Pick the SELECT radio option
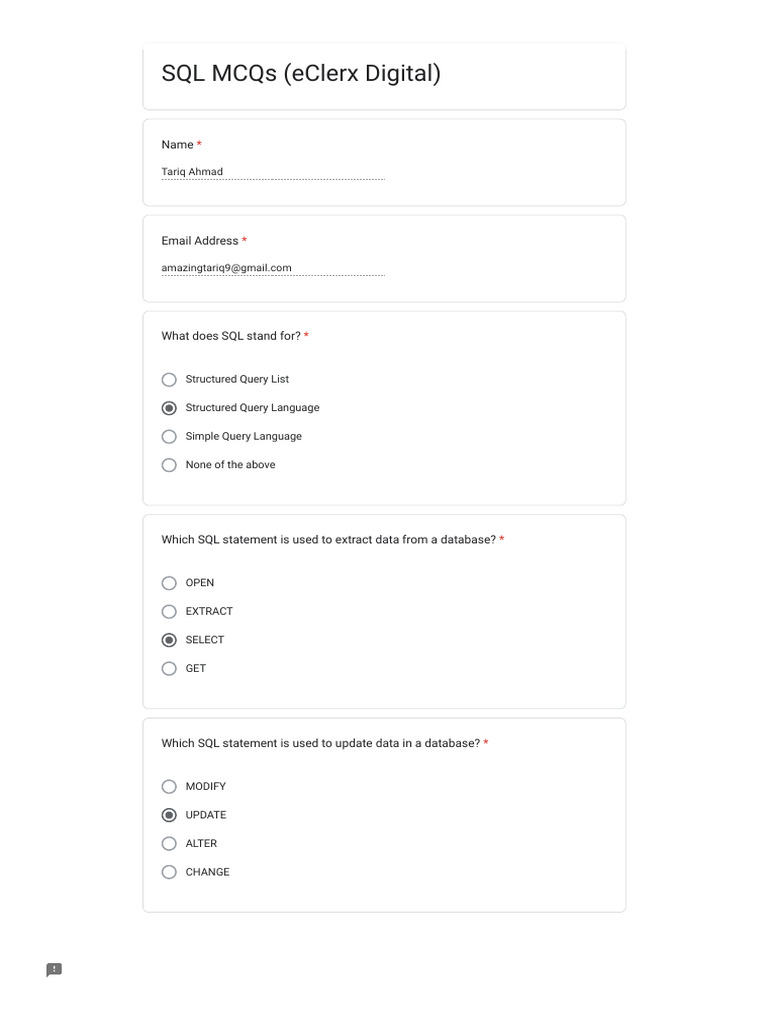 (x=169, y=640)
